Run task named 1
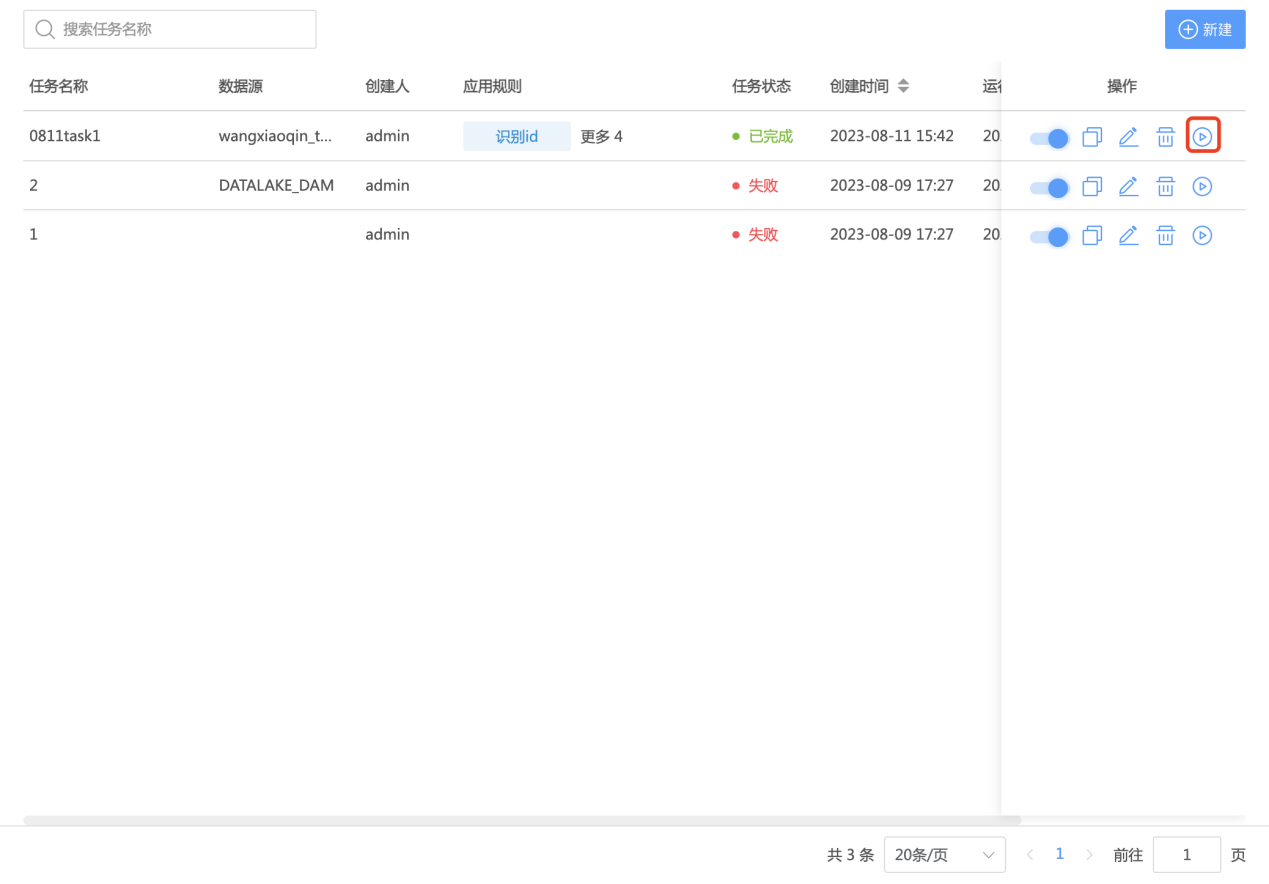 click(1202, 235)
